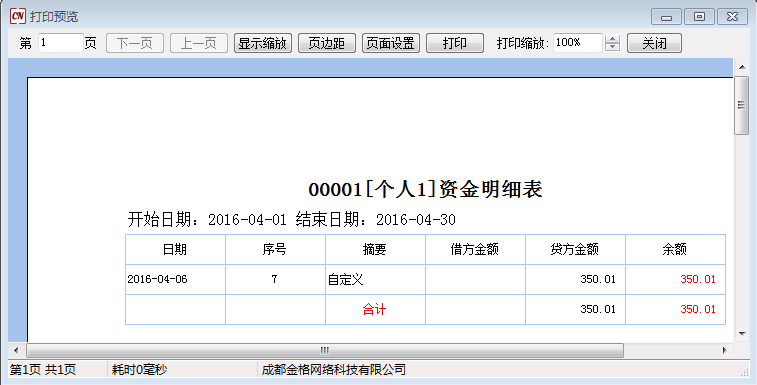Click the 摘要 column header

tap(375, 249)
